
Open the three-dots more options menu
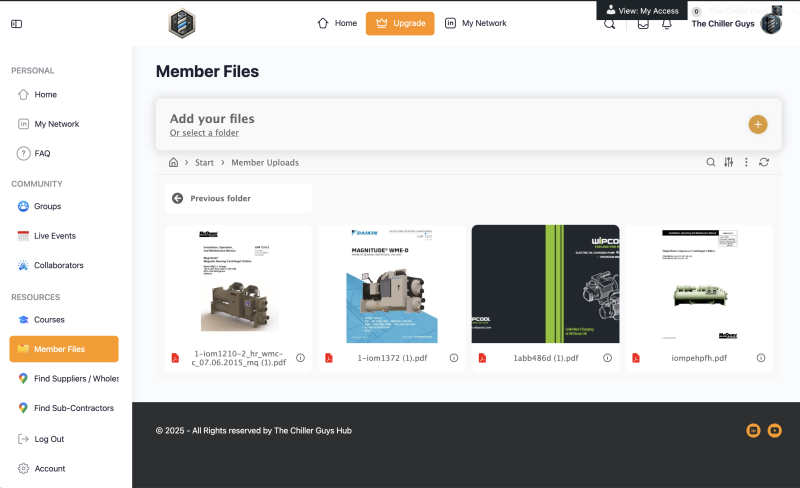(x=746, y=162)
